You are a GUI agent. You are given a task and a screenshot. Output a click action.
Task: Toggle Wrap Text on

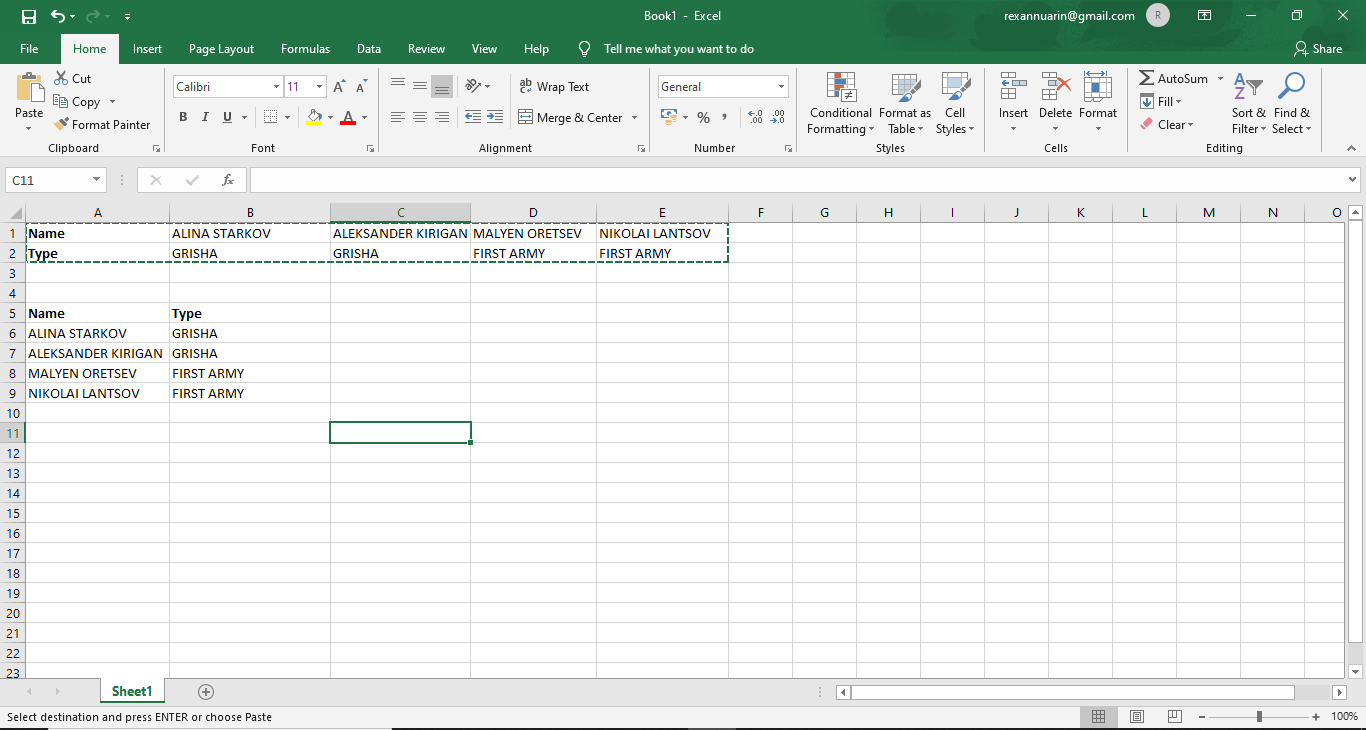554,87
